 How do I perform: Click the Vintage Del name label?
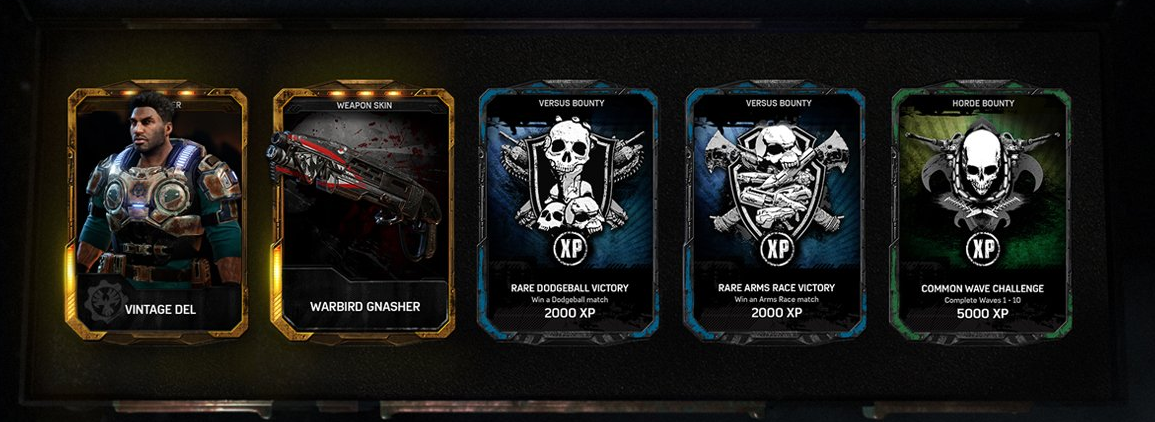[161, 309]
